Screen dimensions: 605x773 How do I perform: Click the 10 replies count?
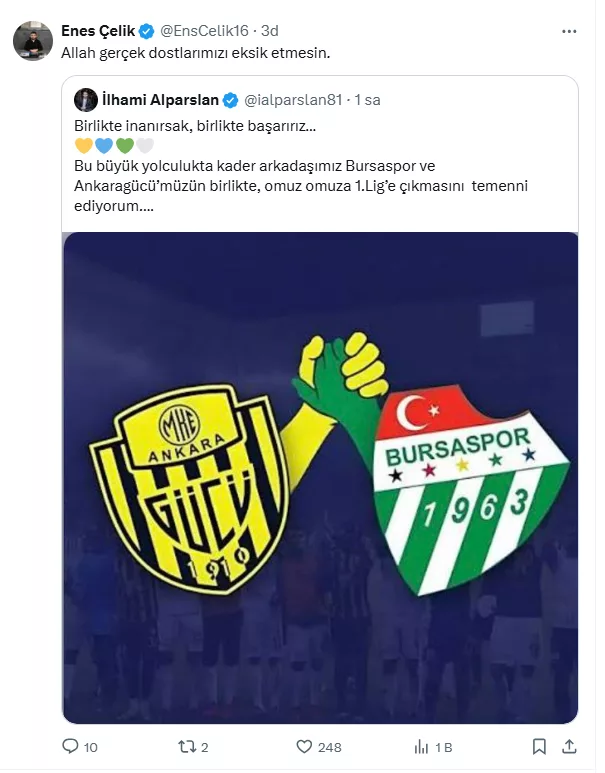[x=91, y=747]
